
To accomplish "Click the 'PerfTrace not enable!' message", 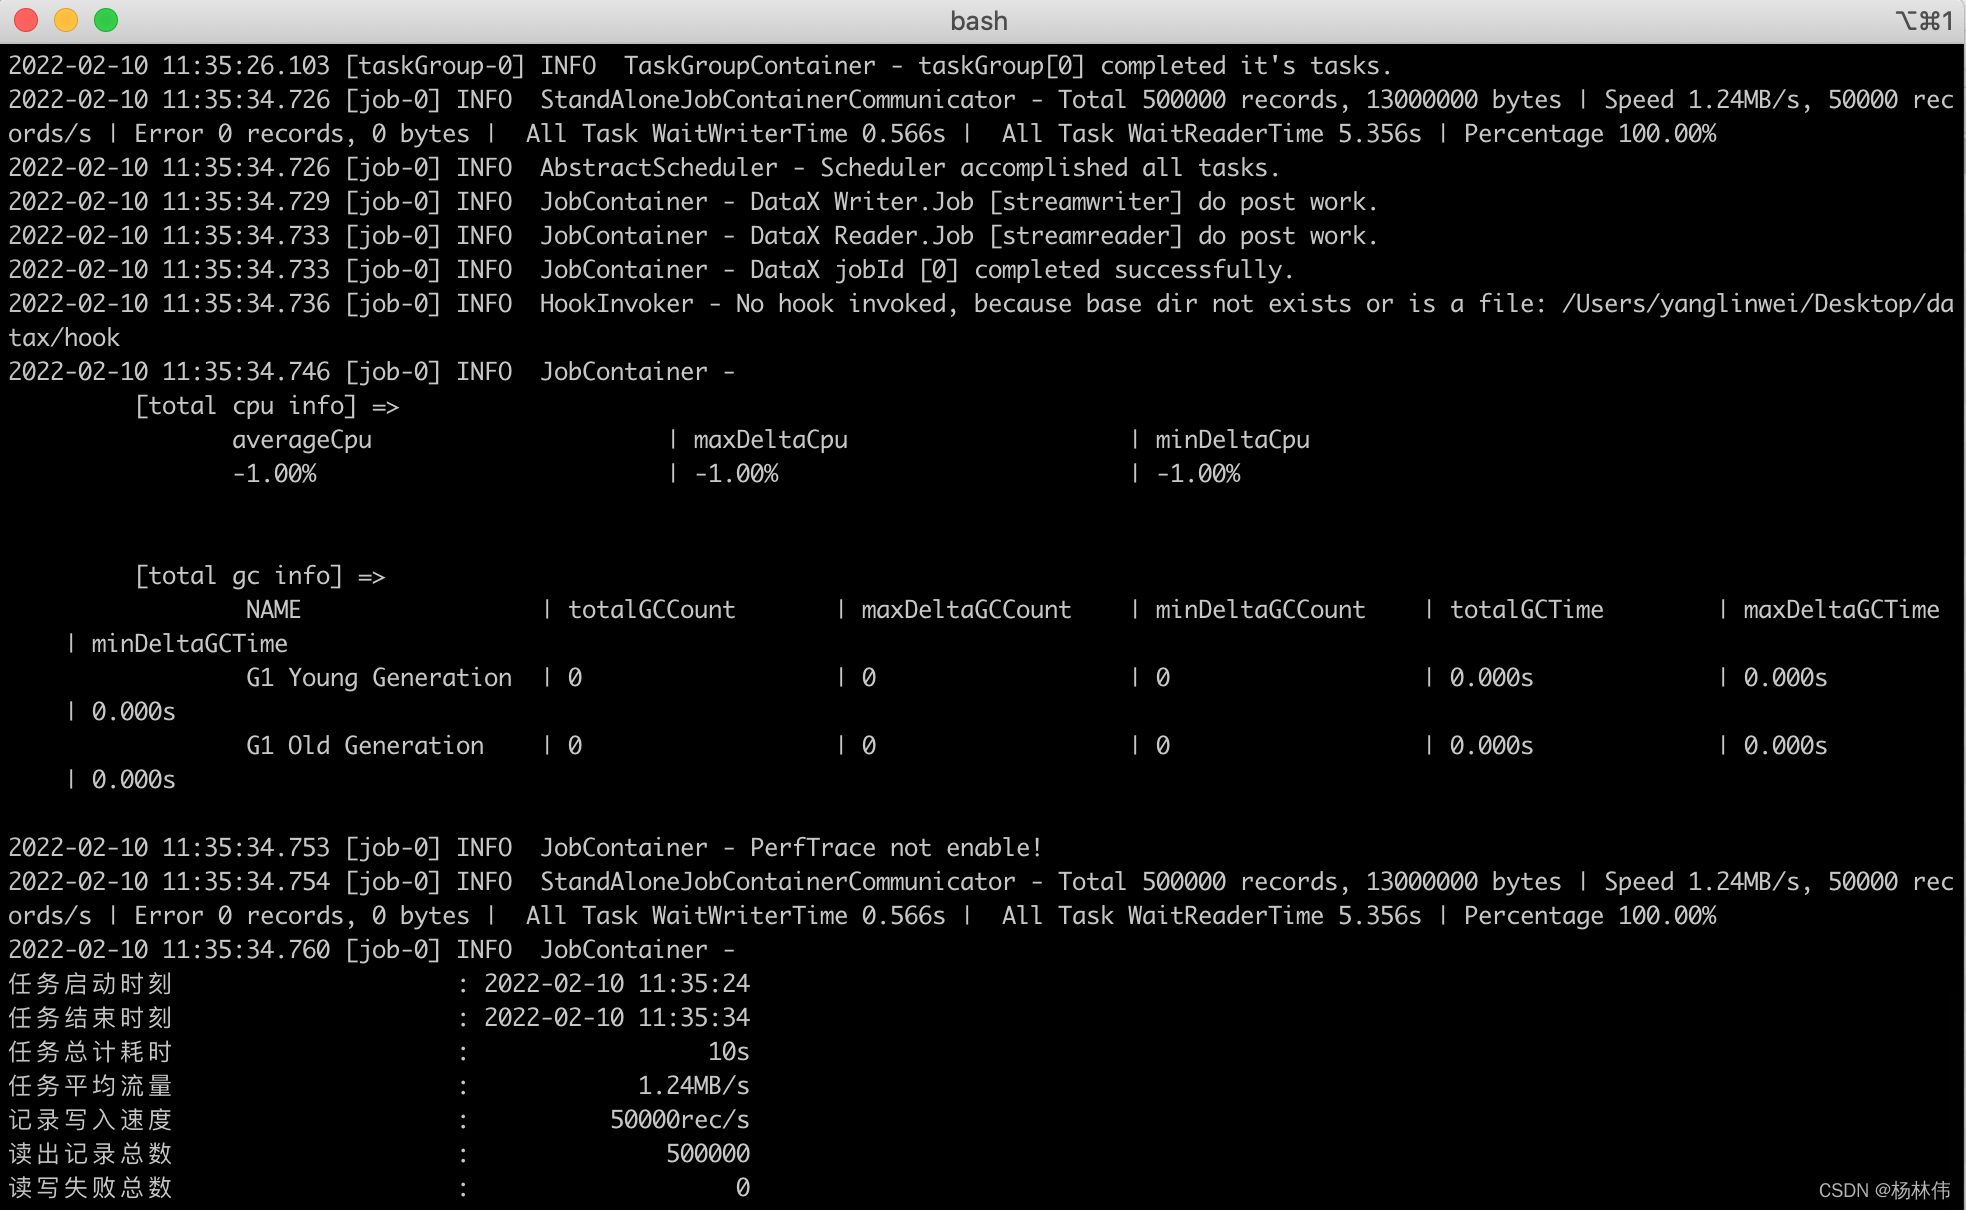I will tap(895, 848).
